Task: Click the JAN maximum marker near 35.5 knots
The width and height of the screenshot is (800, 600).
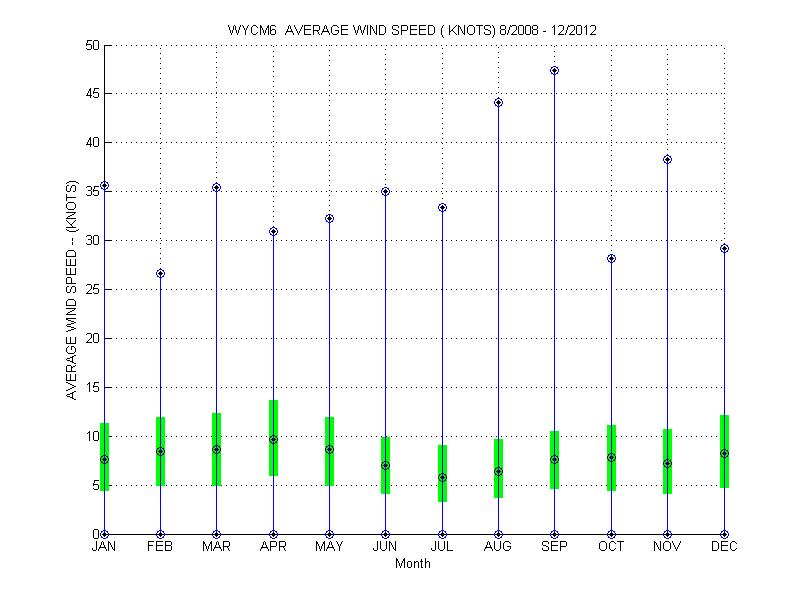Action: click(x=104, y=186)
